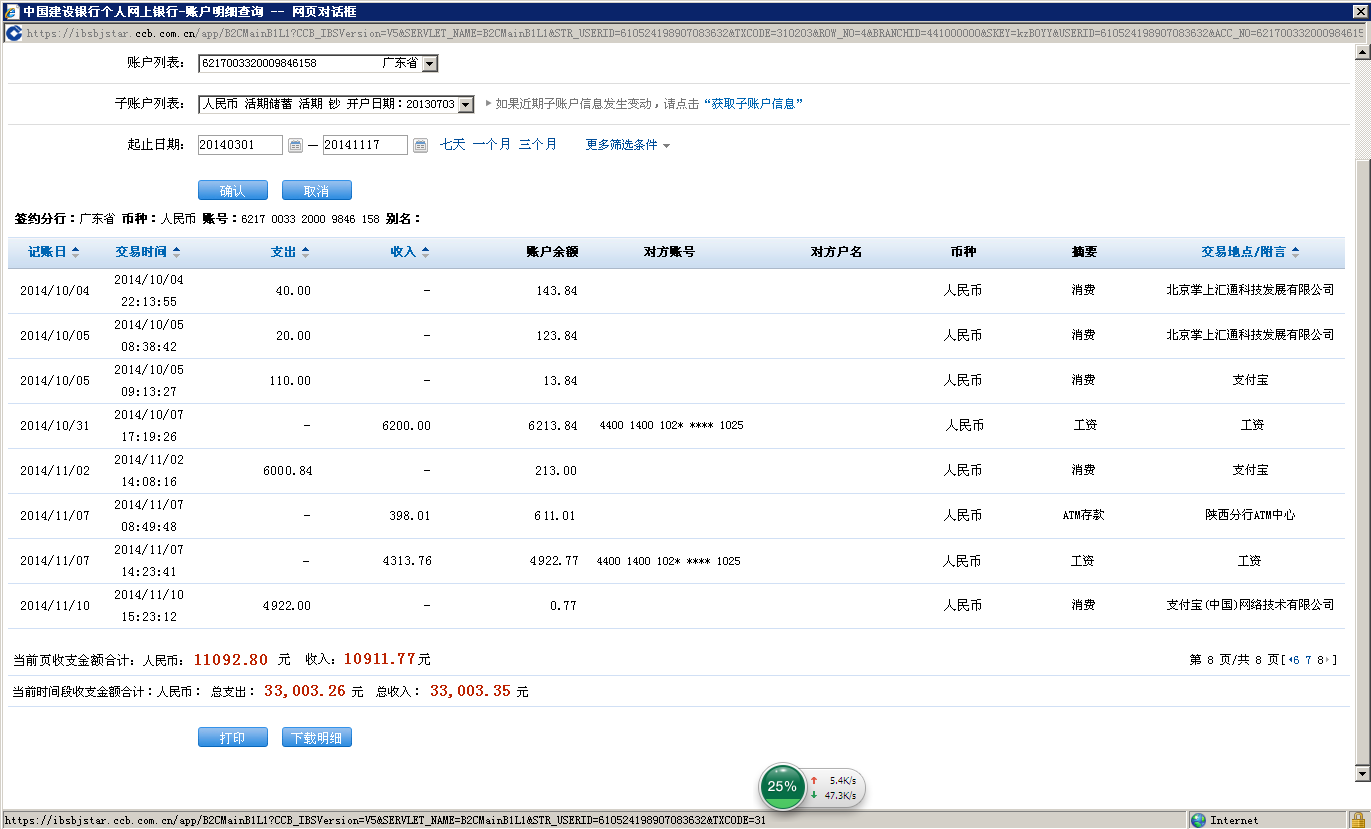This screenshot has width=1371, height=829.
Task: Sort transactions by 记账日 column
Action: point(53,252)
